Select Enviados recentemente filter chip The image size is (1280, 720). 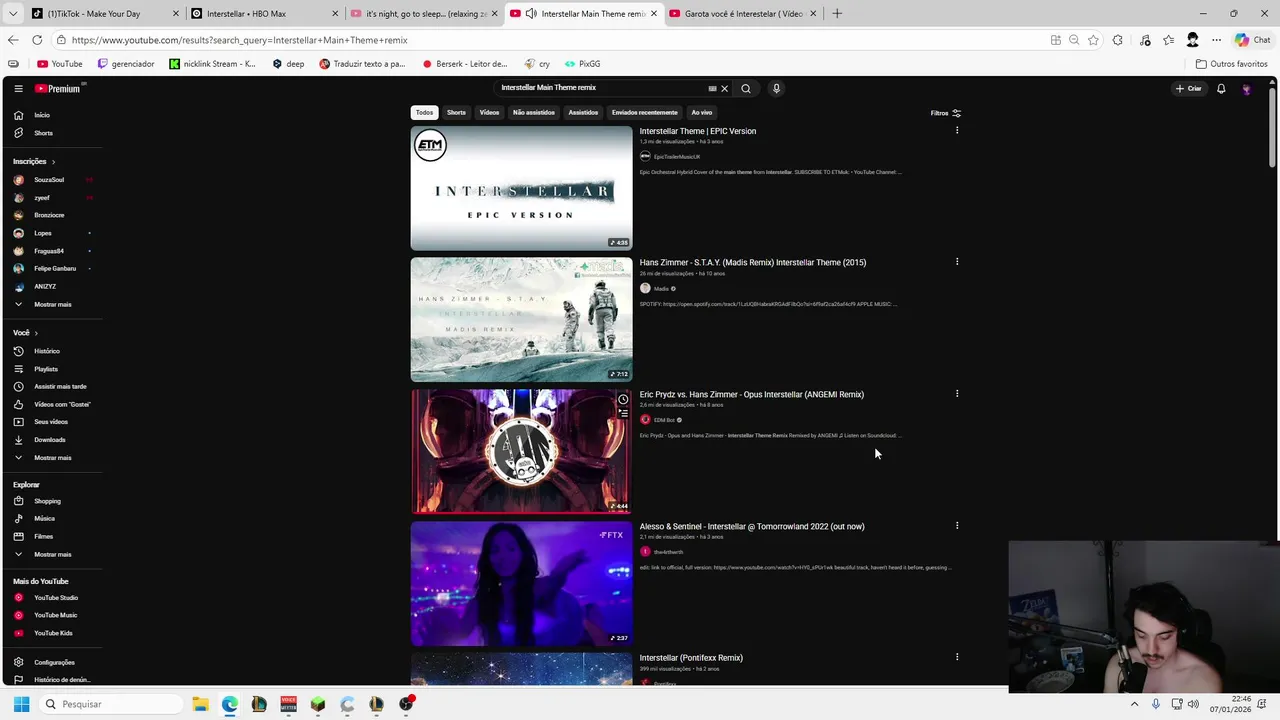coord(645,113)
